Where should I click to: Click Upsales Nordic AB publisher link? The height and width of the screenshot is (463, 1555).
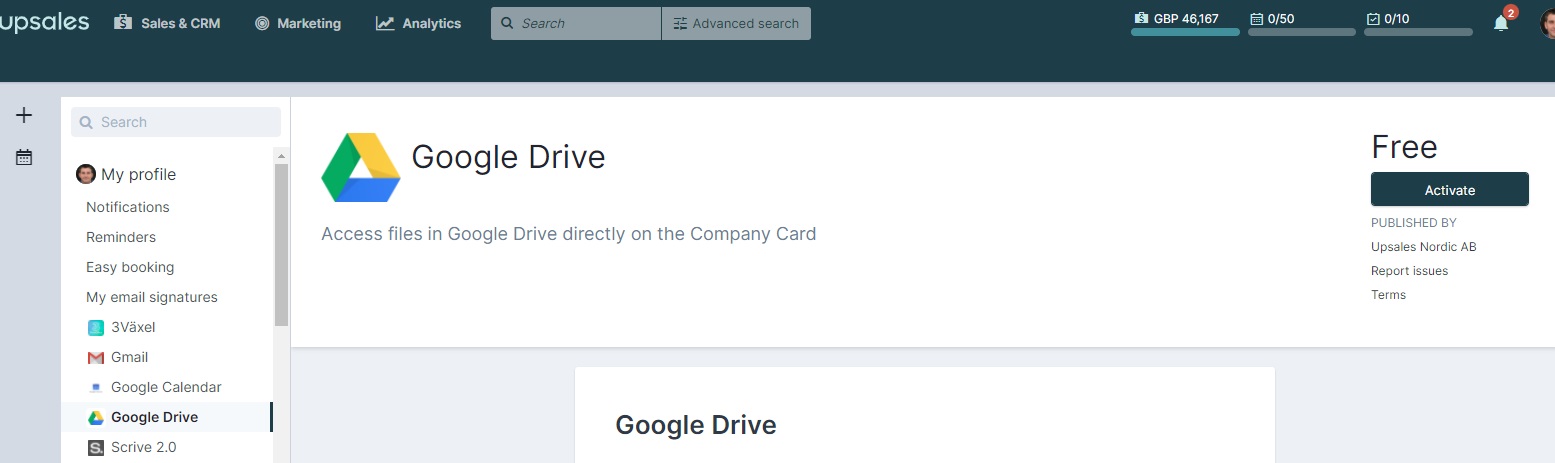[x=1423, y=246]
